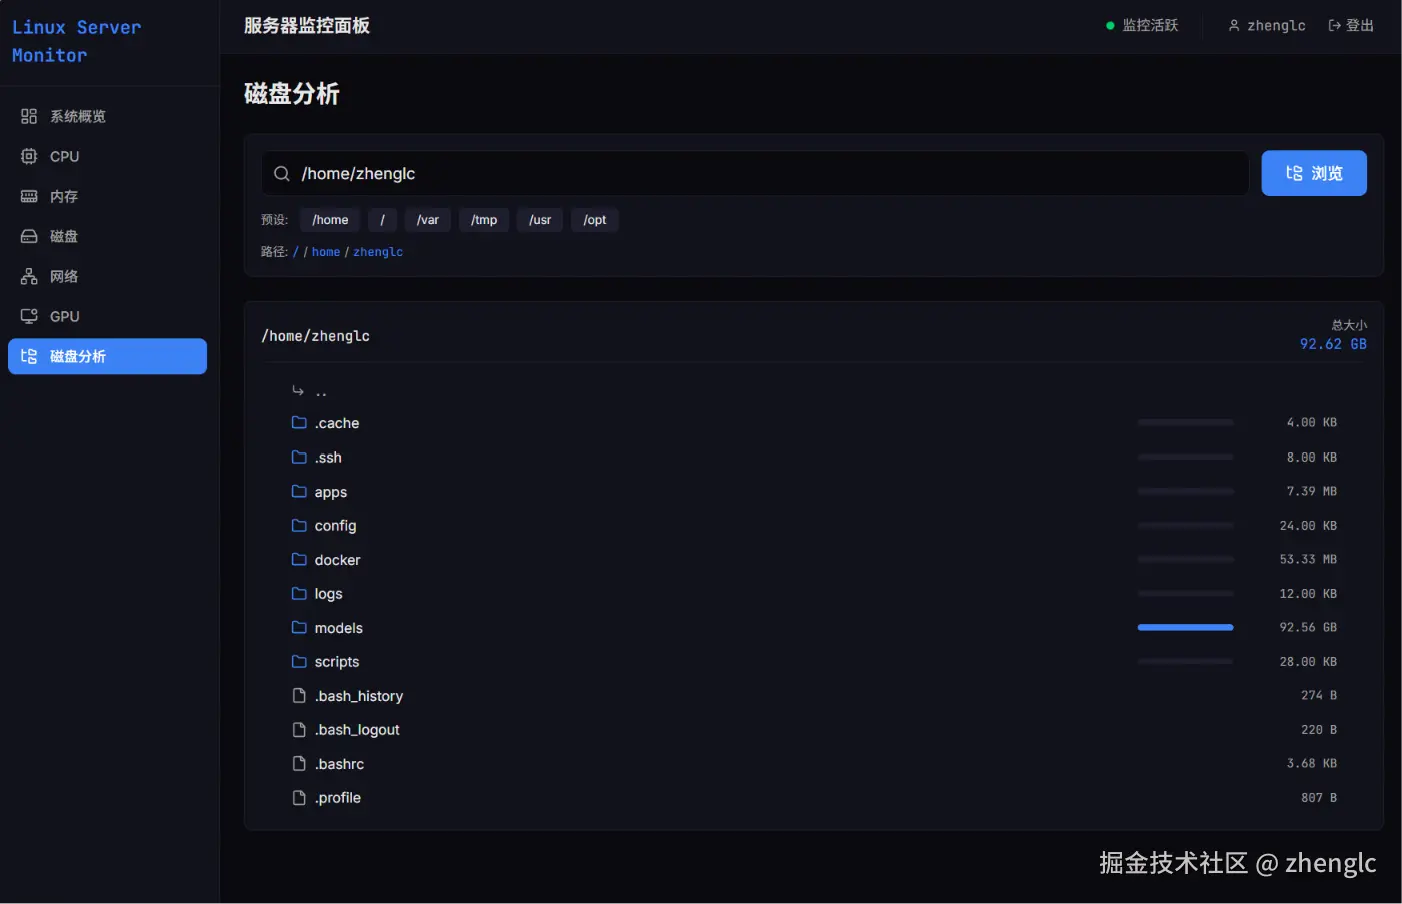The width and height of the screenshot is (1402, 904).
Task: Open the GPU menu item
Action: tap(107, 316)
